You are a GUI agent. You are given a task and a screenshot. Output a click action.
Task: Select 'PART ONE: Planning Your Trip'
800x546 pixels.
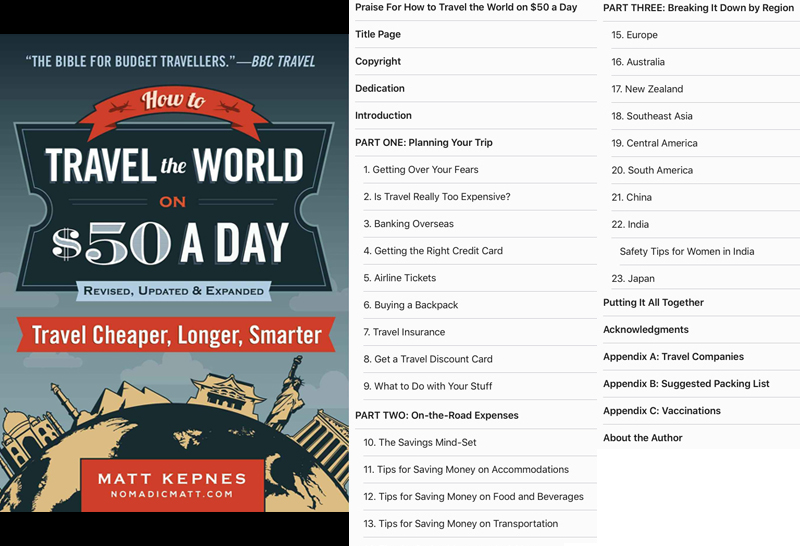(476, 142)
